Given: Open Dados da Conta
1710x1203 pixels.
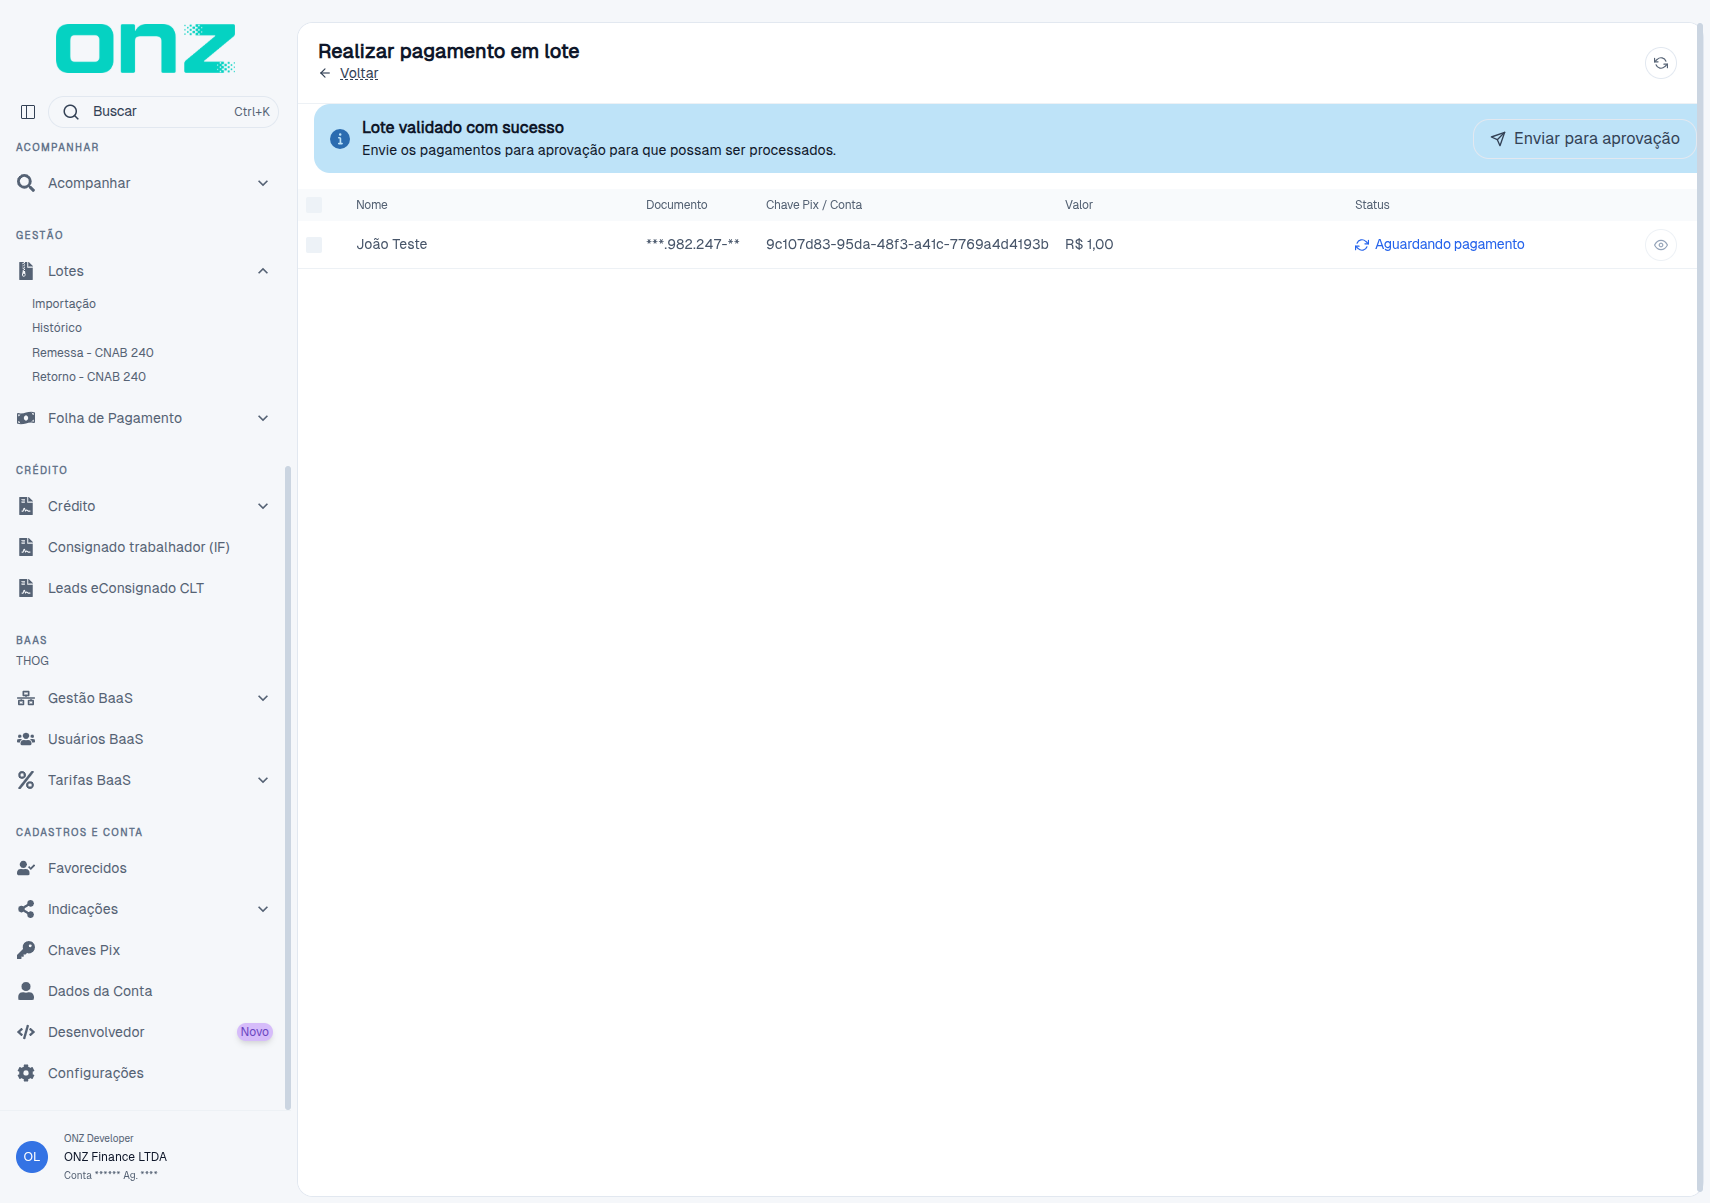Looking at the screenshot, I should (x=100, y=991).
